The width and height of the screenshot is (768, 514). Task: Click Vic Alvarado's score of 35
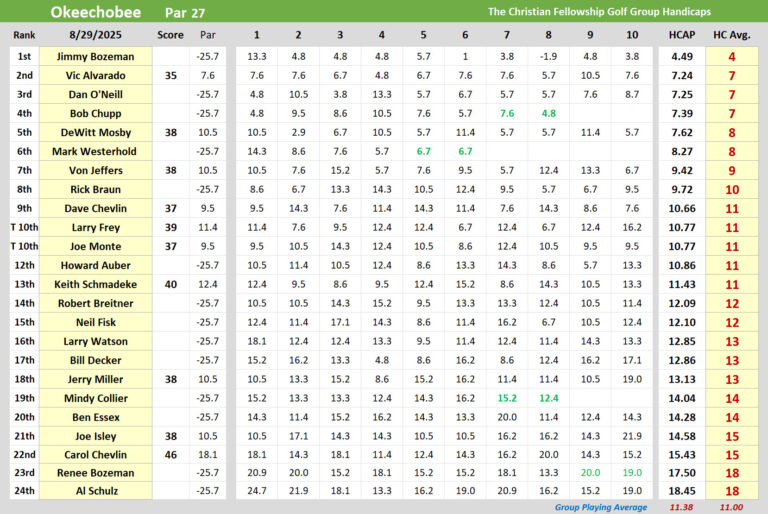[x=170, y=75]
